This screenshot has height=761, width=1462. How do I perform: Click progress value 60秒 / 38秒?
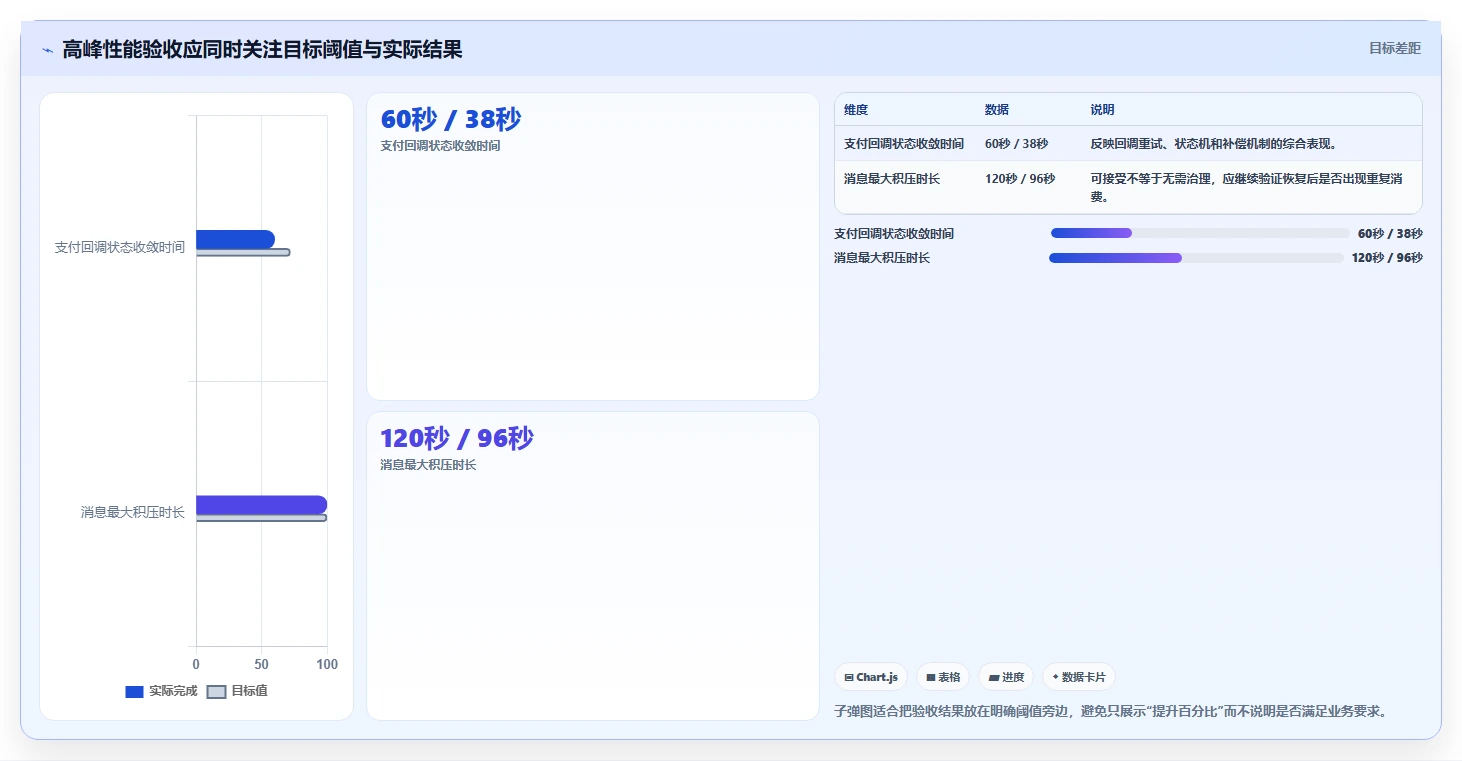coord(1390,234)
